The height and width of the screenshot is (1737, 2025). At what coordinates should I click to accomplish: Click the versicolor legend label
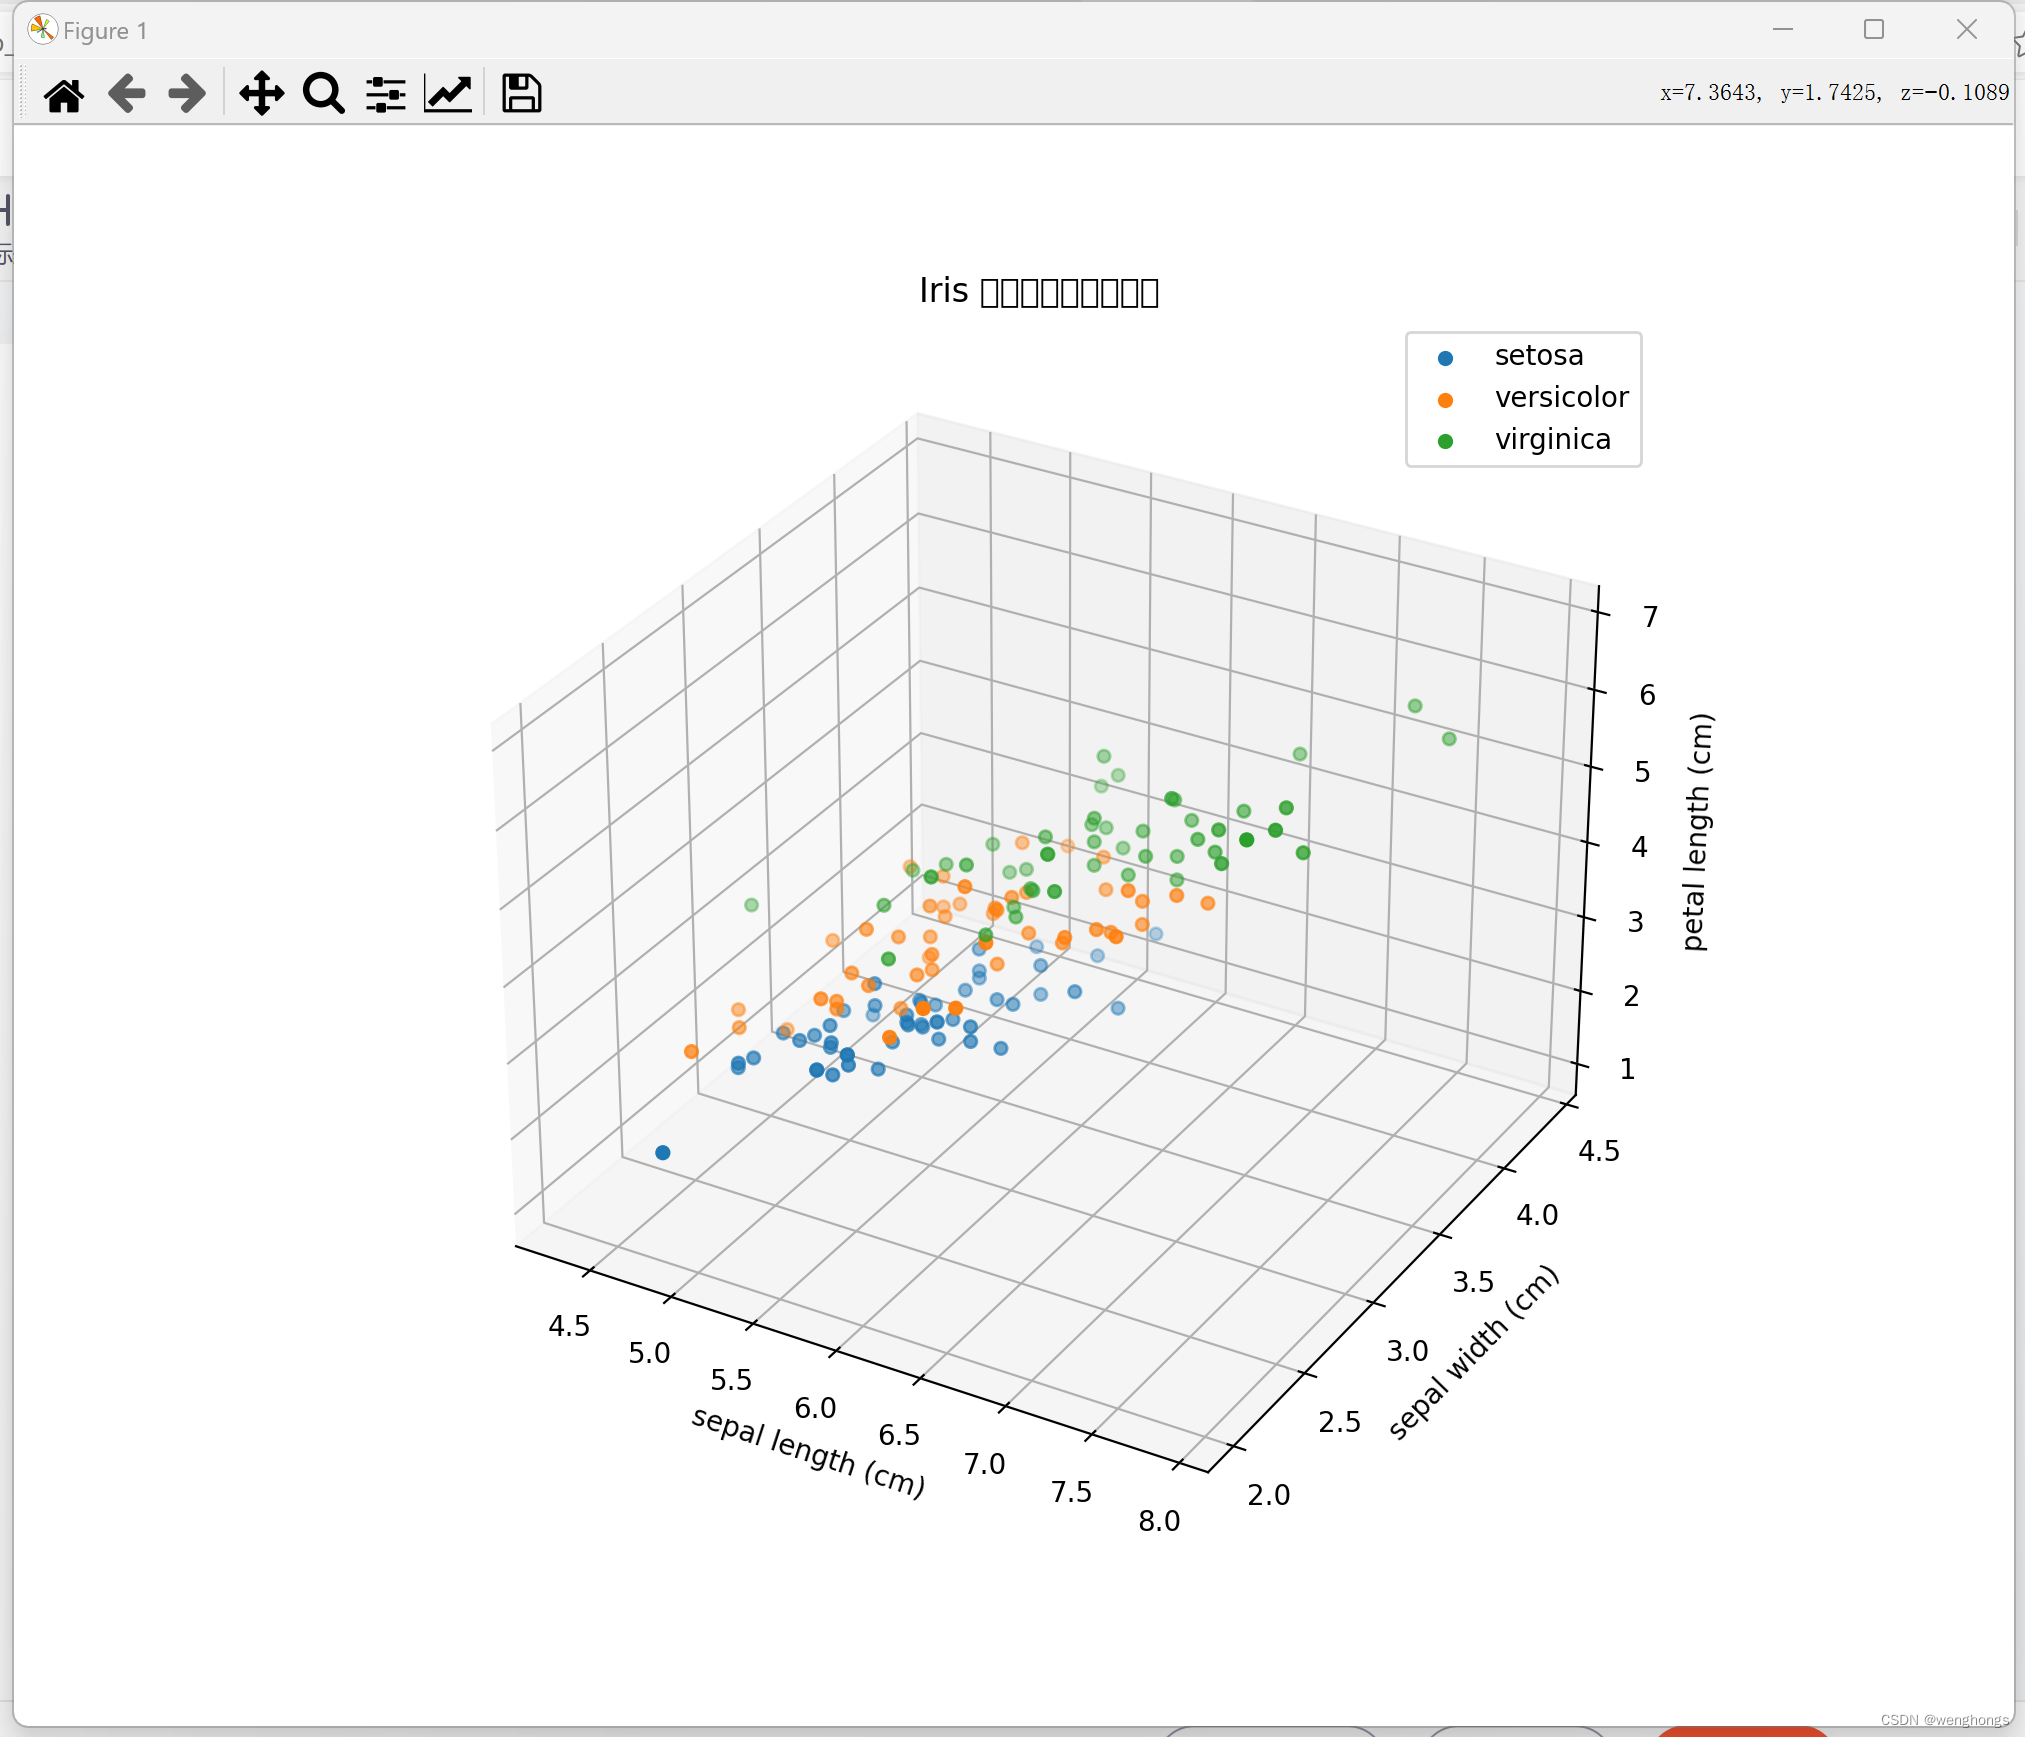coord(1561,398)
